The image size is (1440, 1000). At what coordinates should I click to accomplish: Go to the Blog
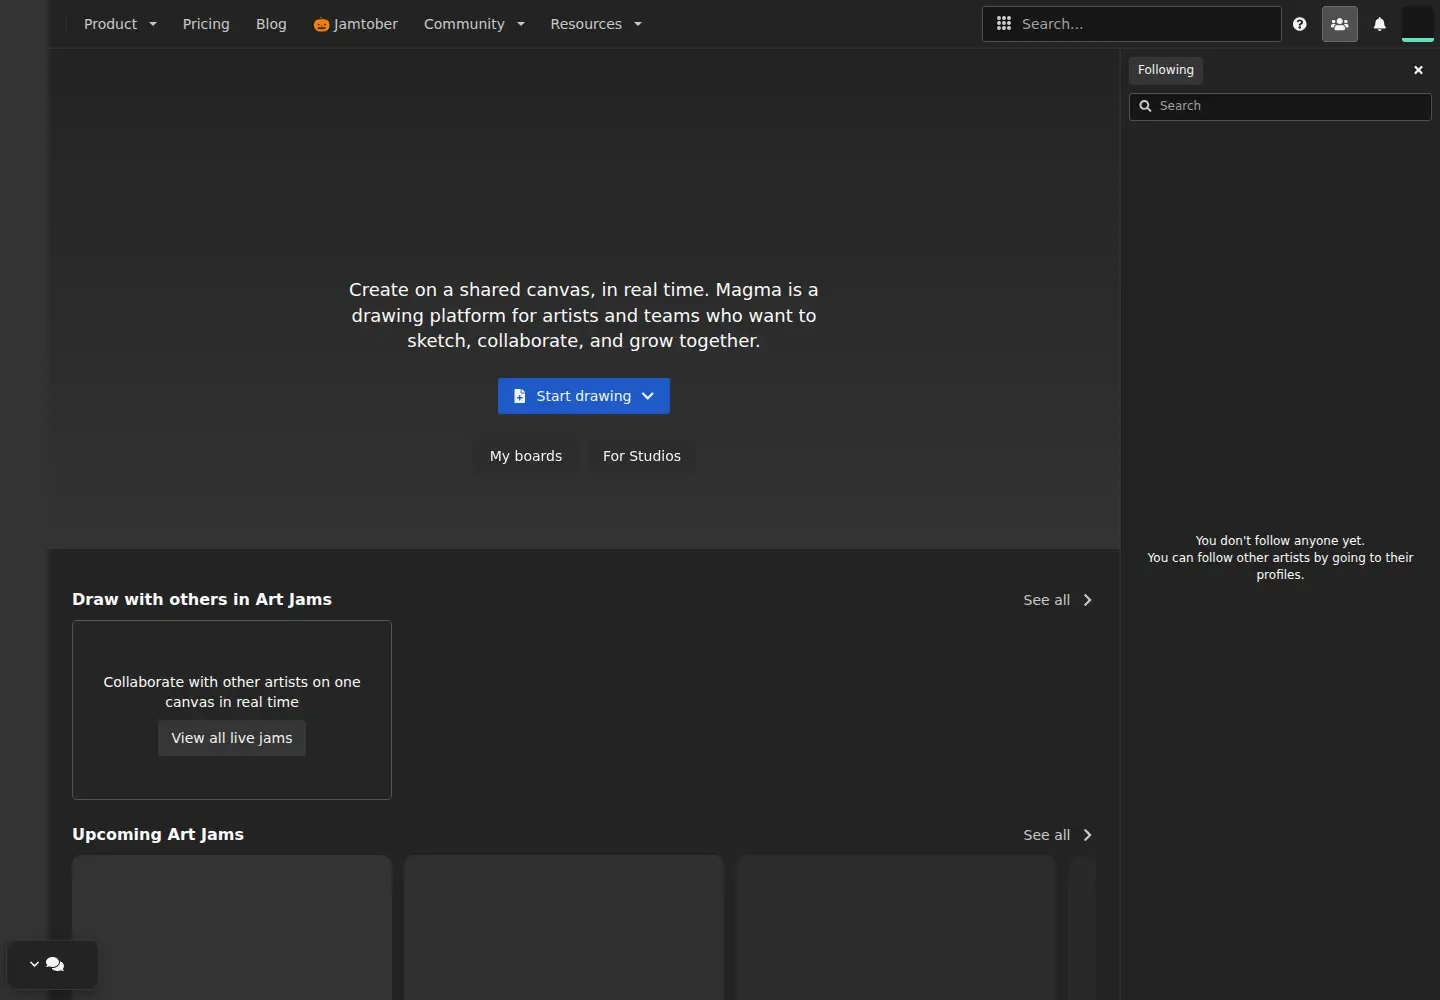click(271, 24)
